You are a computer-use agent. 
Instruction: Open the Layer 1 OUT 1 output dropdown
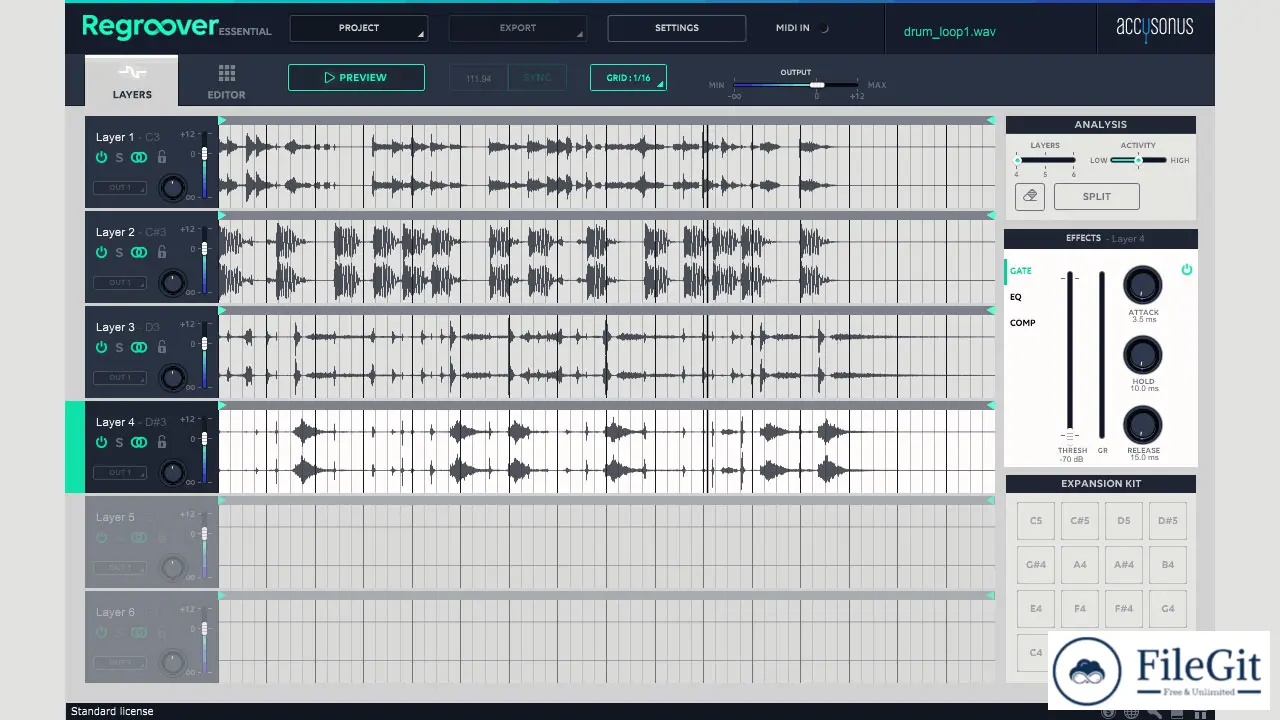point(120,187)
